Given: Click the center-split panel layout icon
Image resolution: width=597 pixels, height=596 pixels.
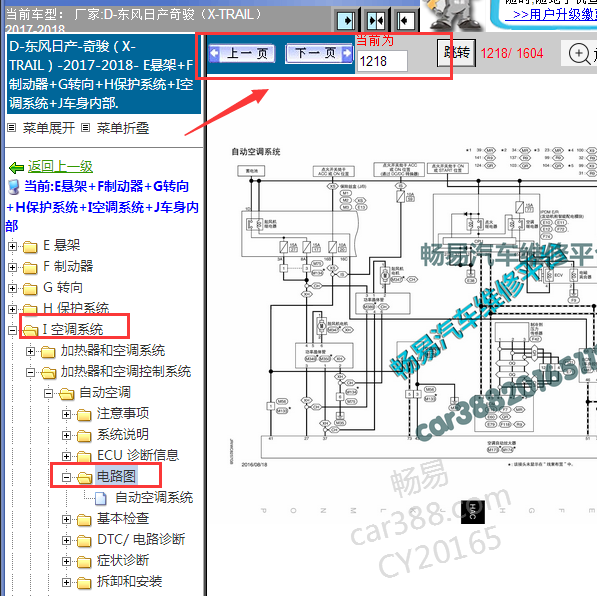Looking at the screenshot, I should 376,20.
